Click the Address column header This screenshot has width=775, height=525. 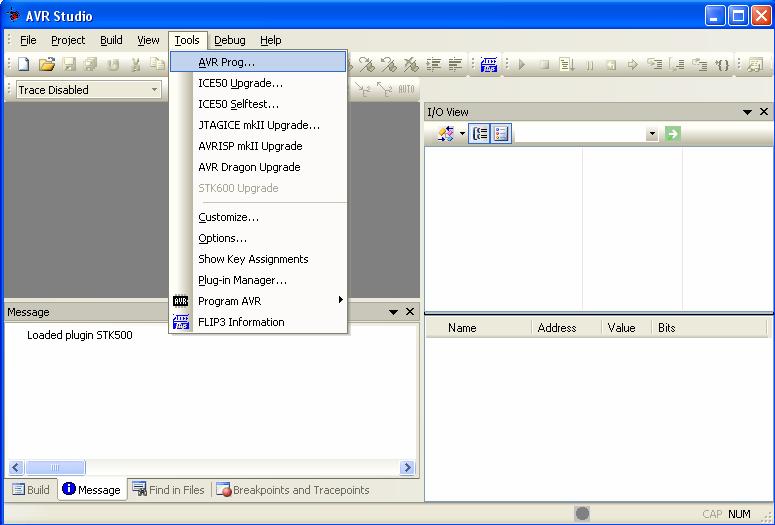tap(556, 328)
